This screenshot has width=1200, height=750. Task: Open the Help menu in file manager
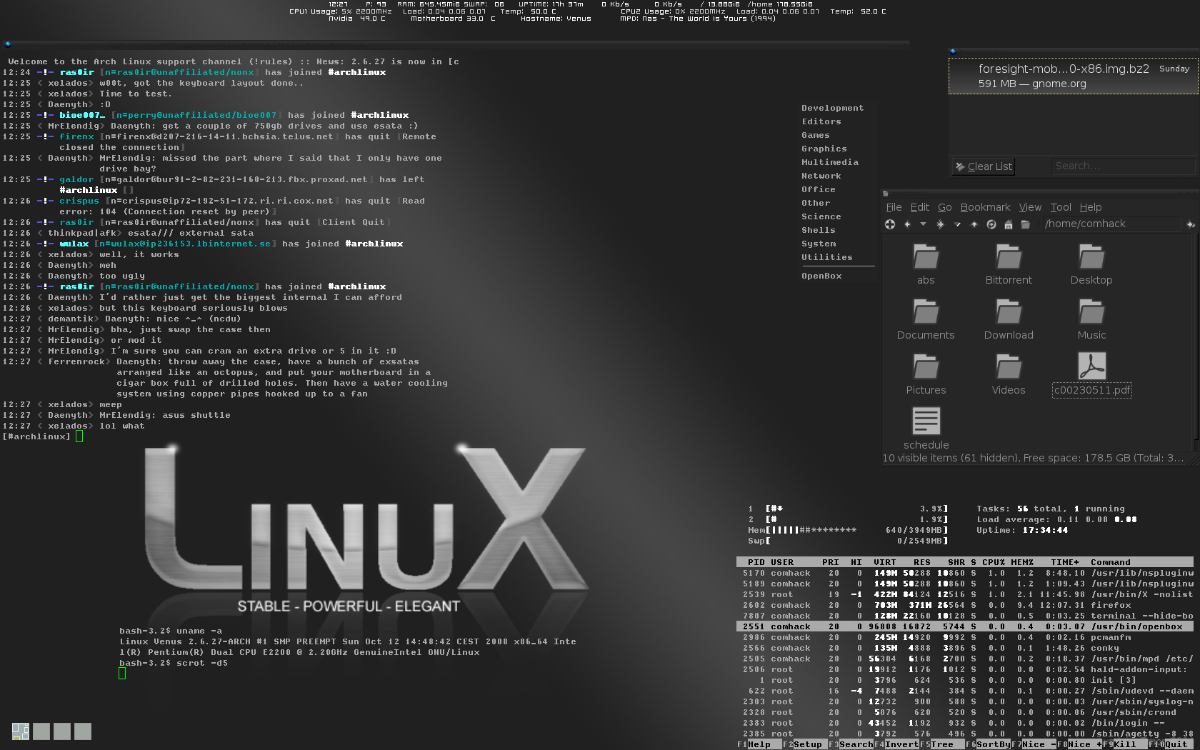pos(1091,207)
